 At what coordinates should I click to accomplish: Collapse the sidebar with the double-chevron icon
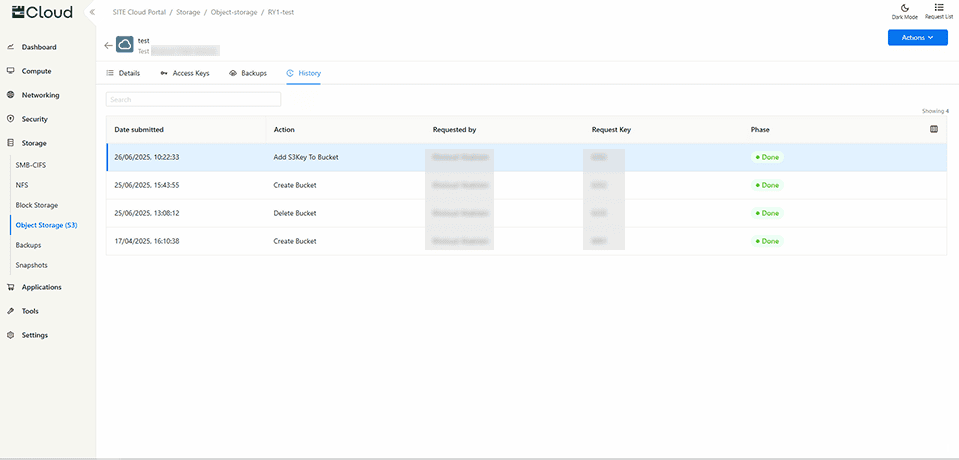click(92, 12)
